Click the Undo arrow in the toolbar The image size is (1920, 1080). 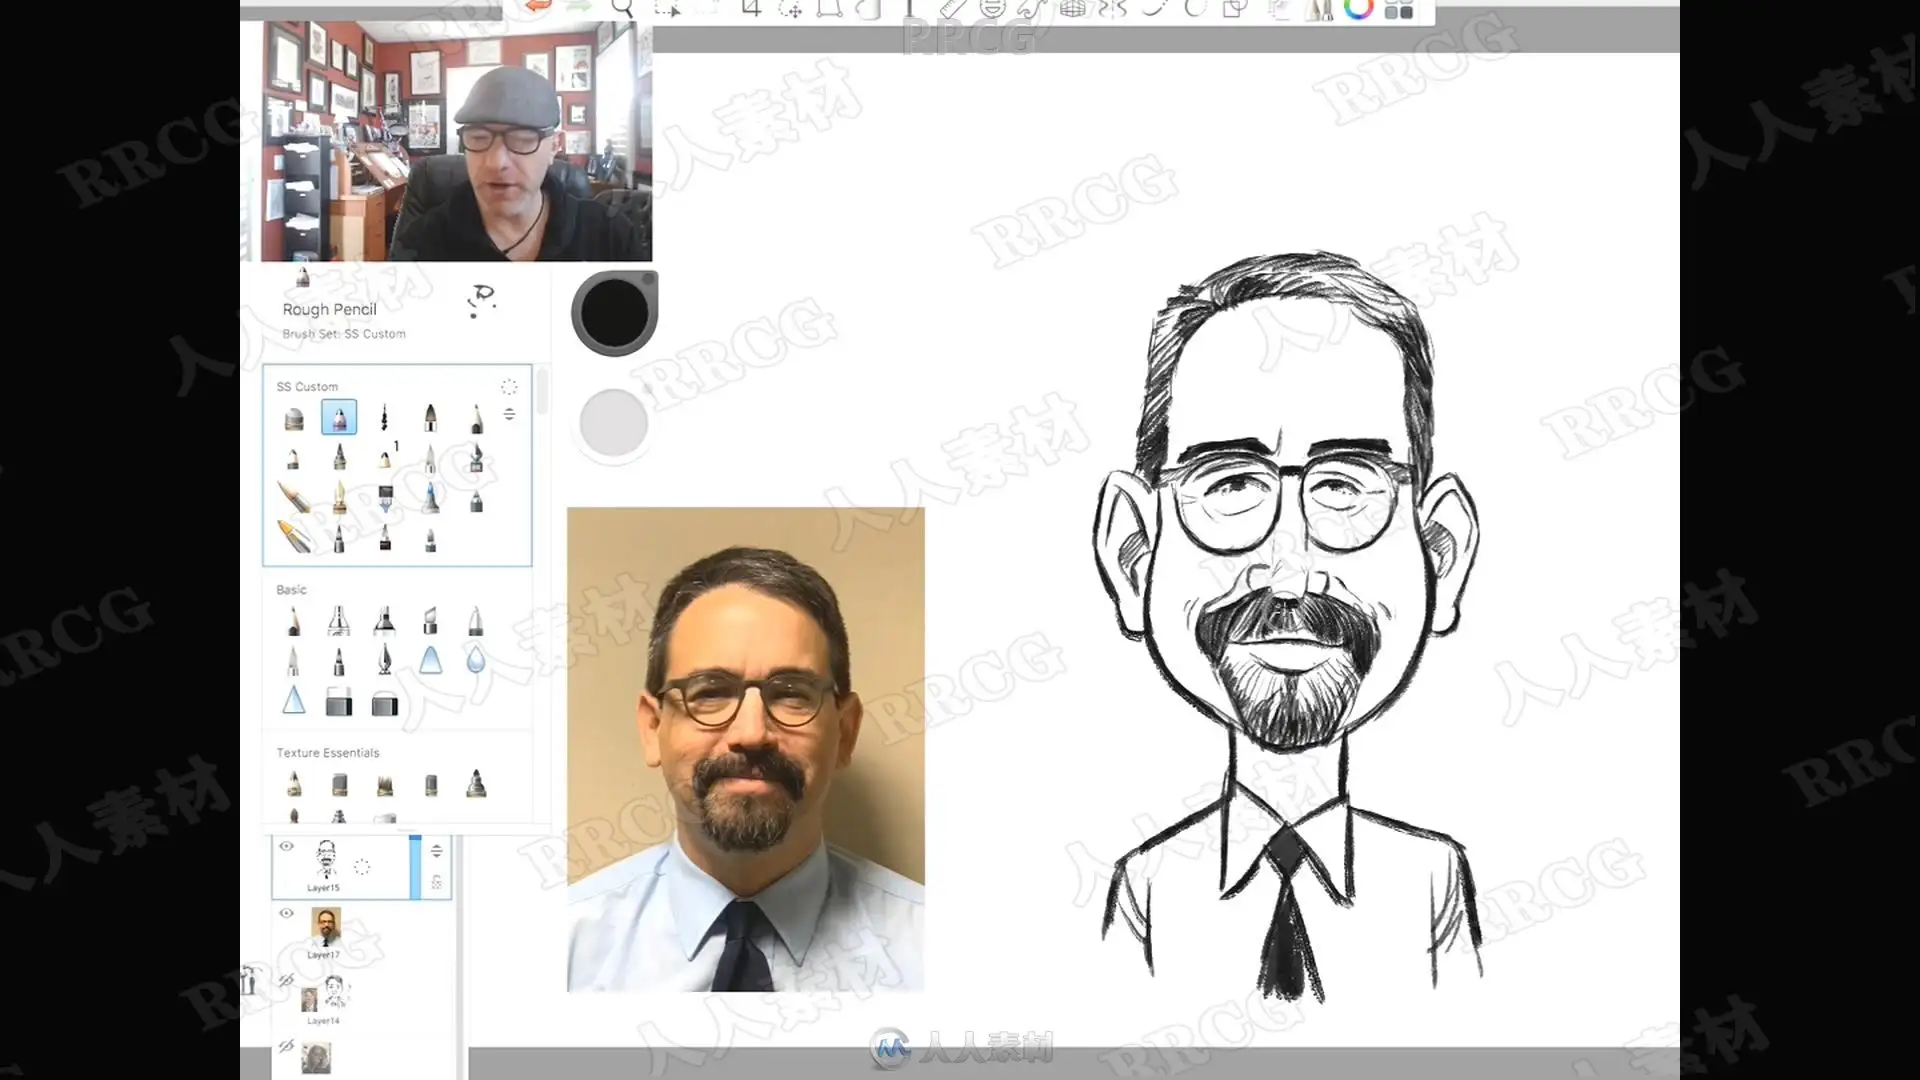click(x=539, y=7)
